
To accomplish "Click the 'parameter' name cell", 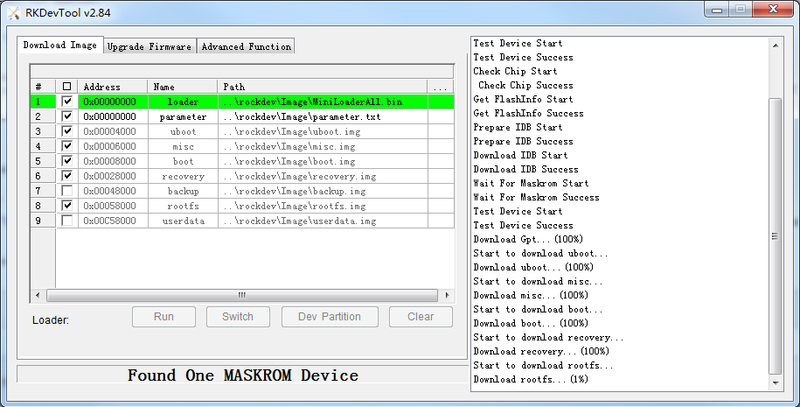I will click(x=183, y=116).
